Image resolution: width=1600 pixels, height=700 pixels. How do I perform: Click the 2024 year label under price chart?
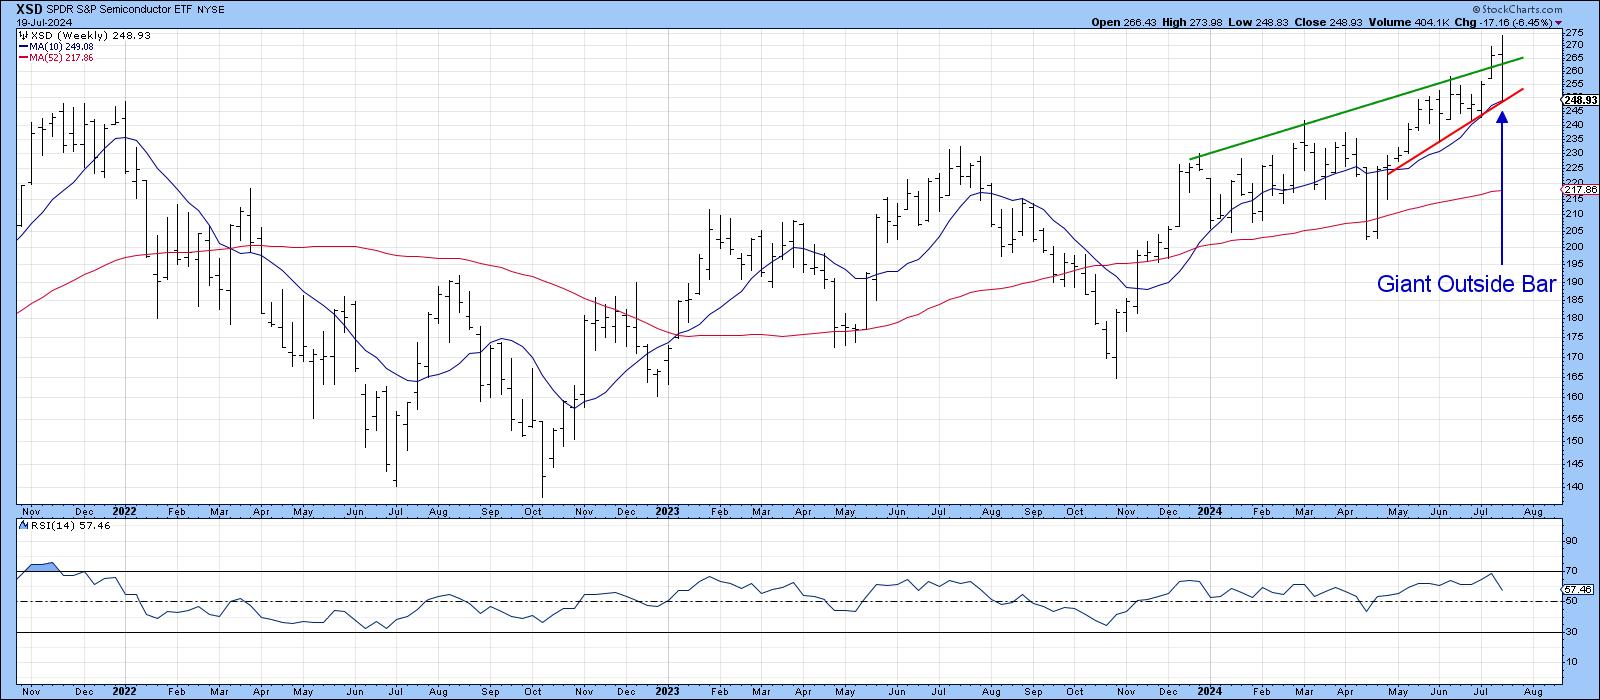pos(1210,510)
